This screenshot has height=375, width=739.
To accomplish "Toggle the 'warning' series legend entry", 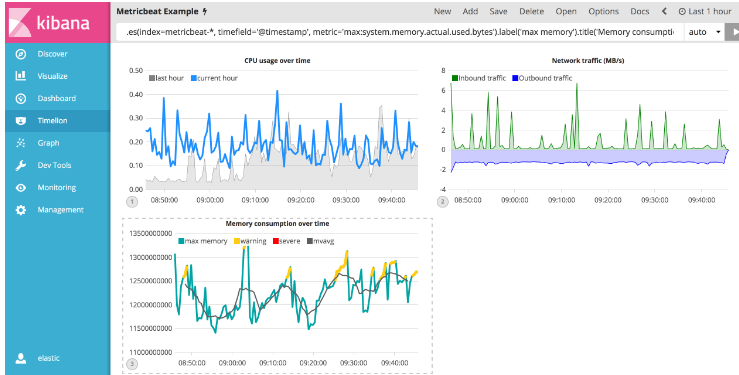I will point(250,241).
